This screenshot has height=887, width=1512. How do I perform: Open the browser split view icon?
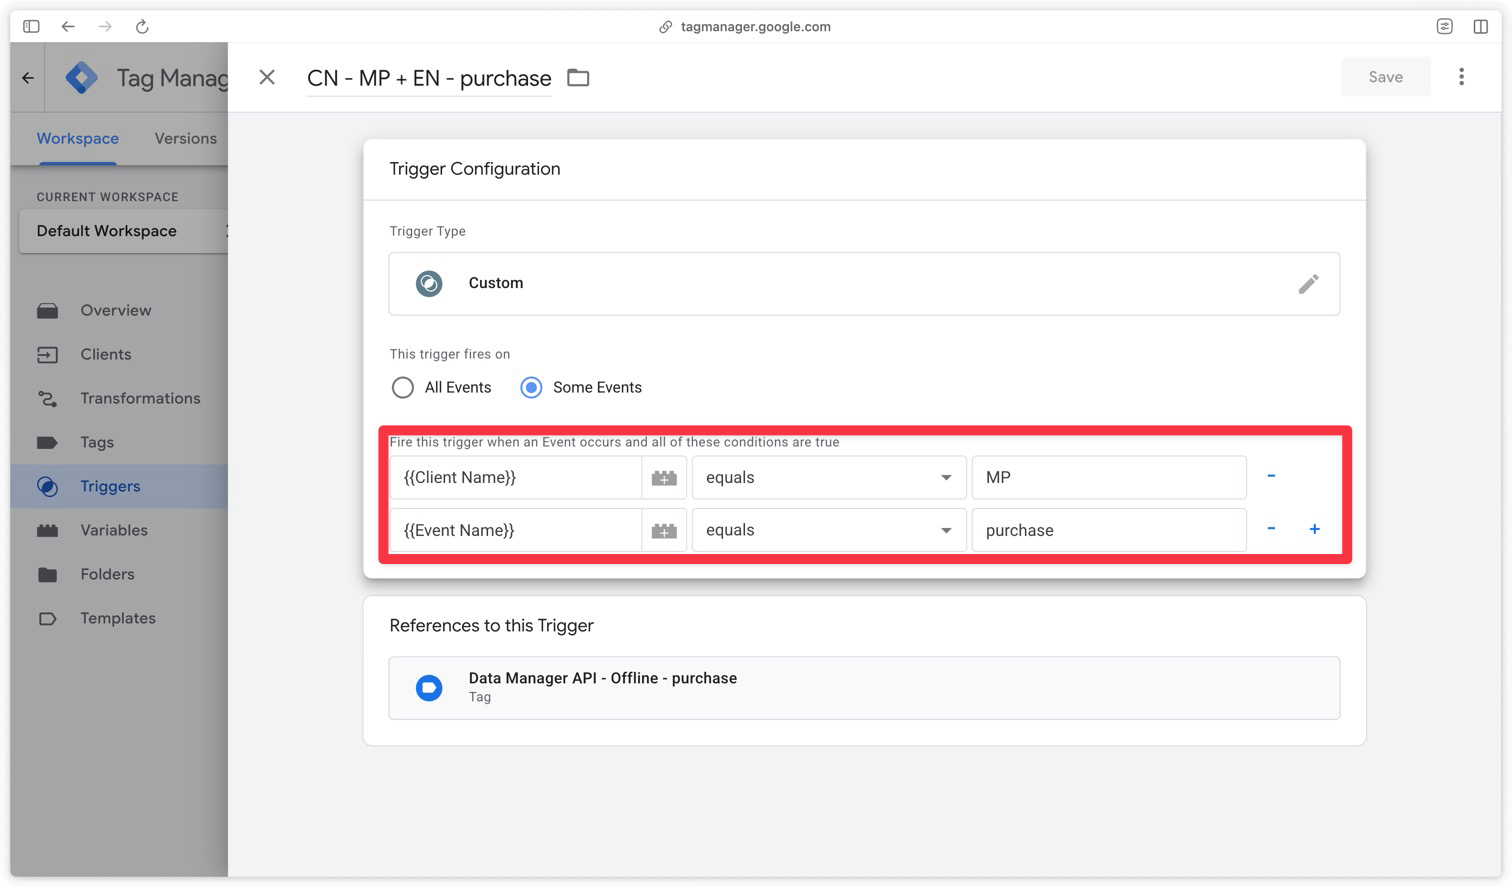point(1481,27)
